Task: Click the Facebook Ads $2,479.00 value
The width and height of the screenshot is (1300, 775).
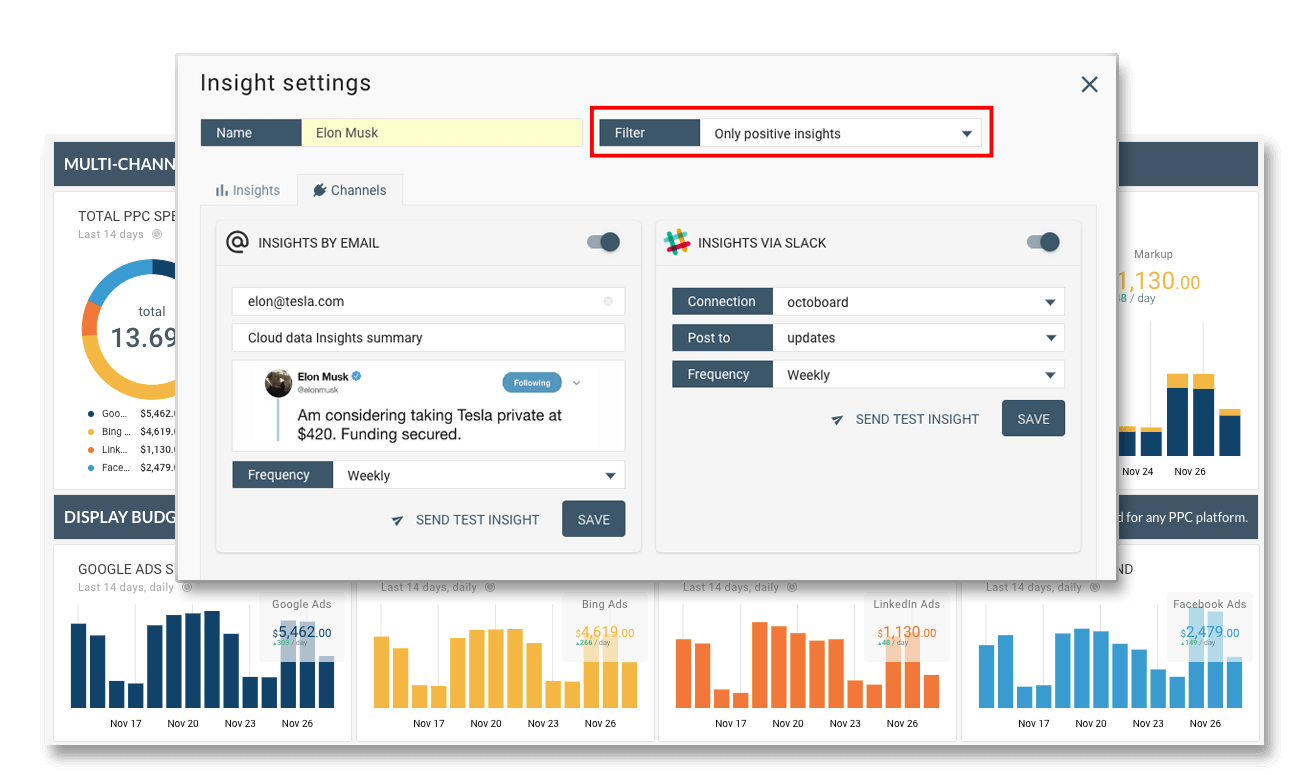Action: [x=1209, y=632]
